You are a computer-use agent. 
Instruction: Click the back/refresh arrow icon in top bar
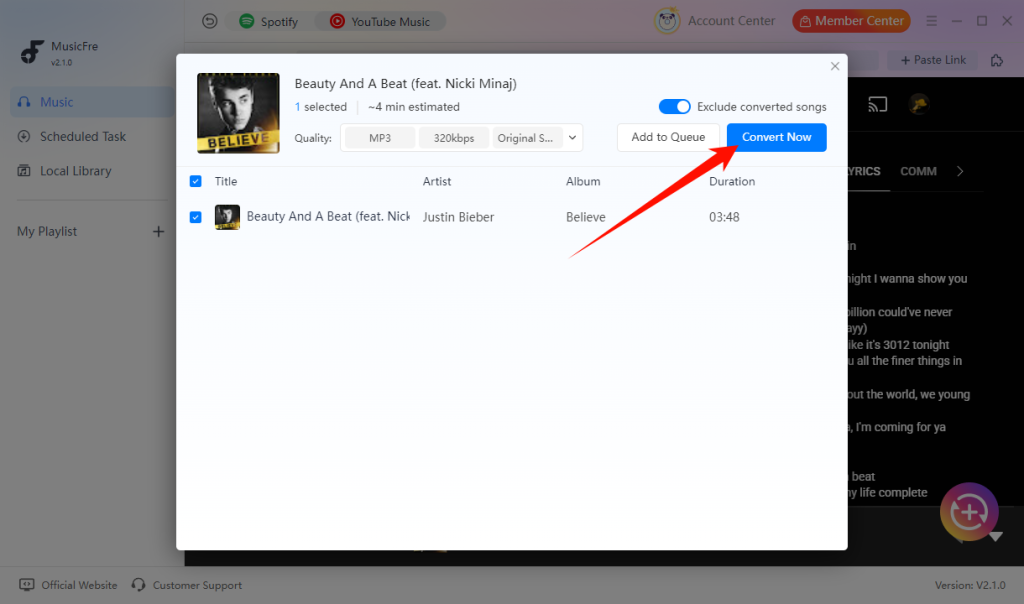click(x=209, y=21)
